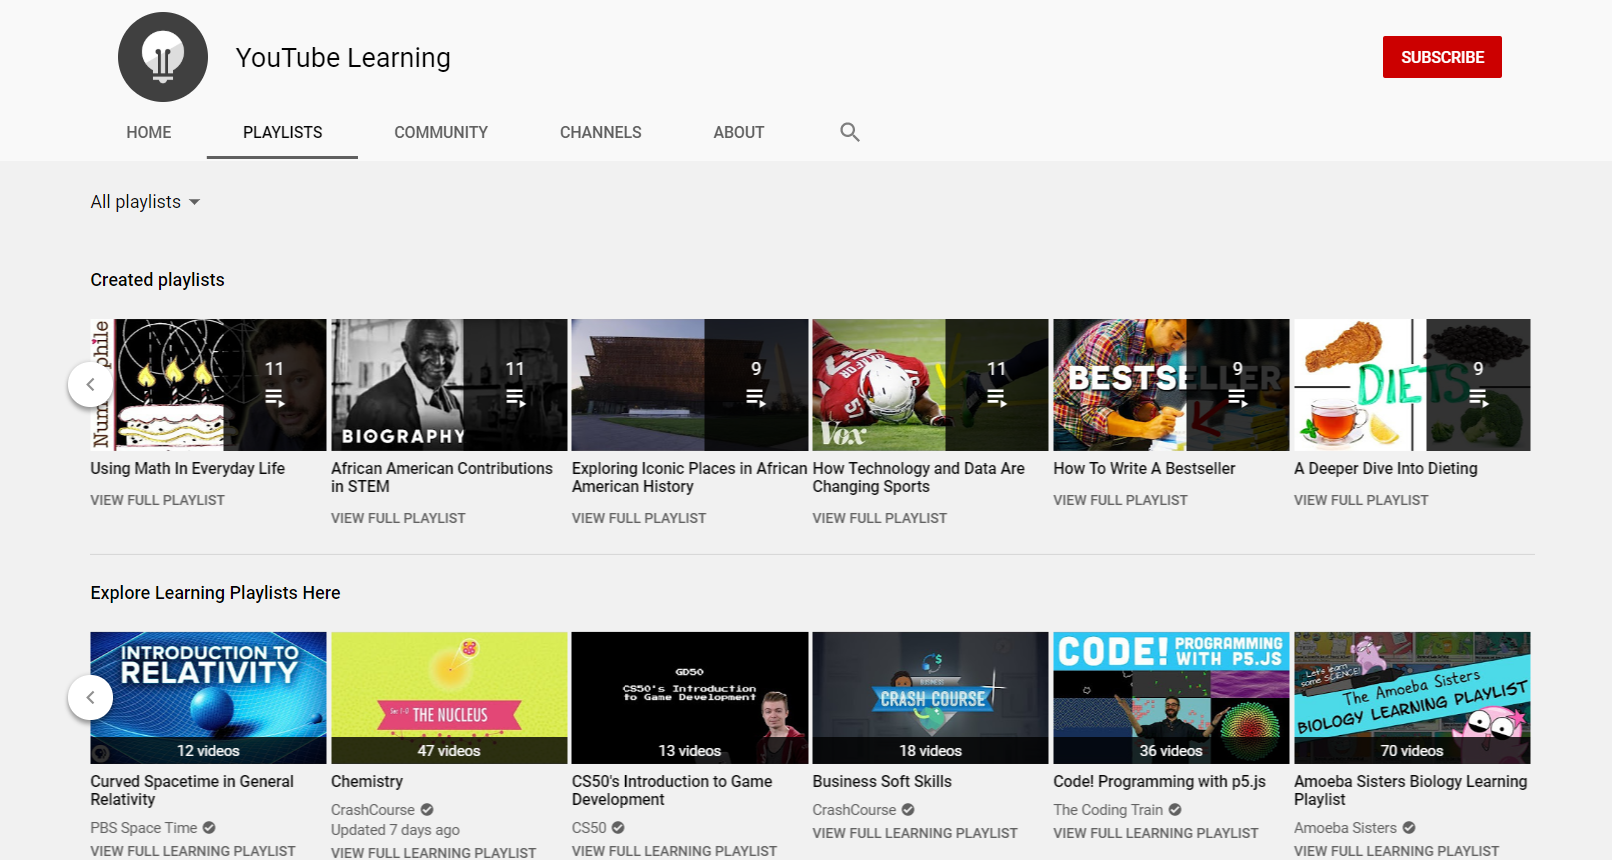Open the channel search magnifier icon
The width and height of the screenshot is (1612, 860).
coord(850,132)
